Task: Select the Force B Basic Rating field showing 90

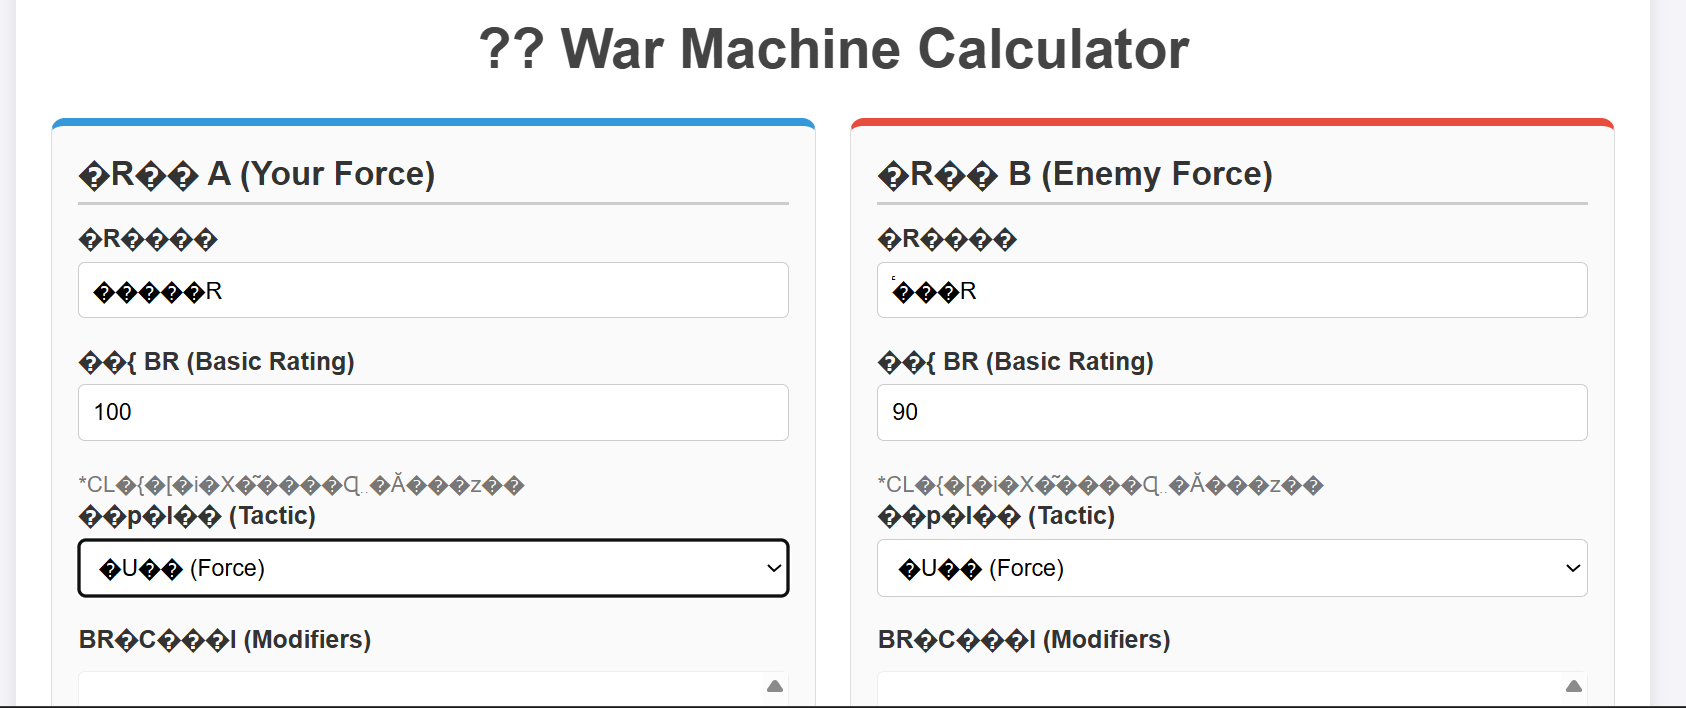Action: [1231, 412]
